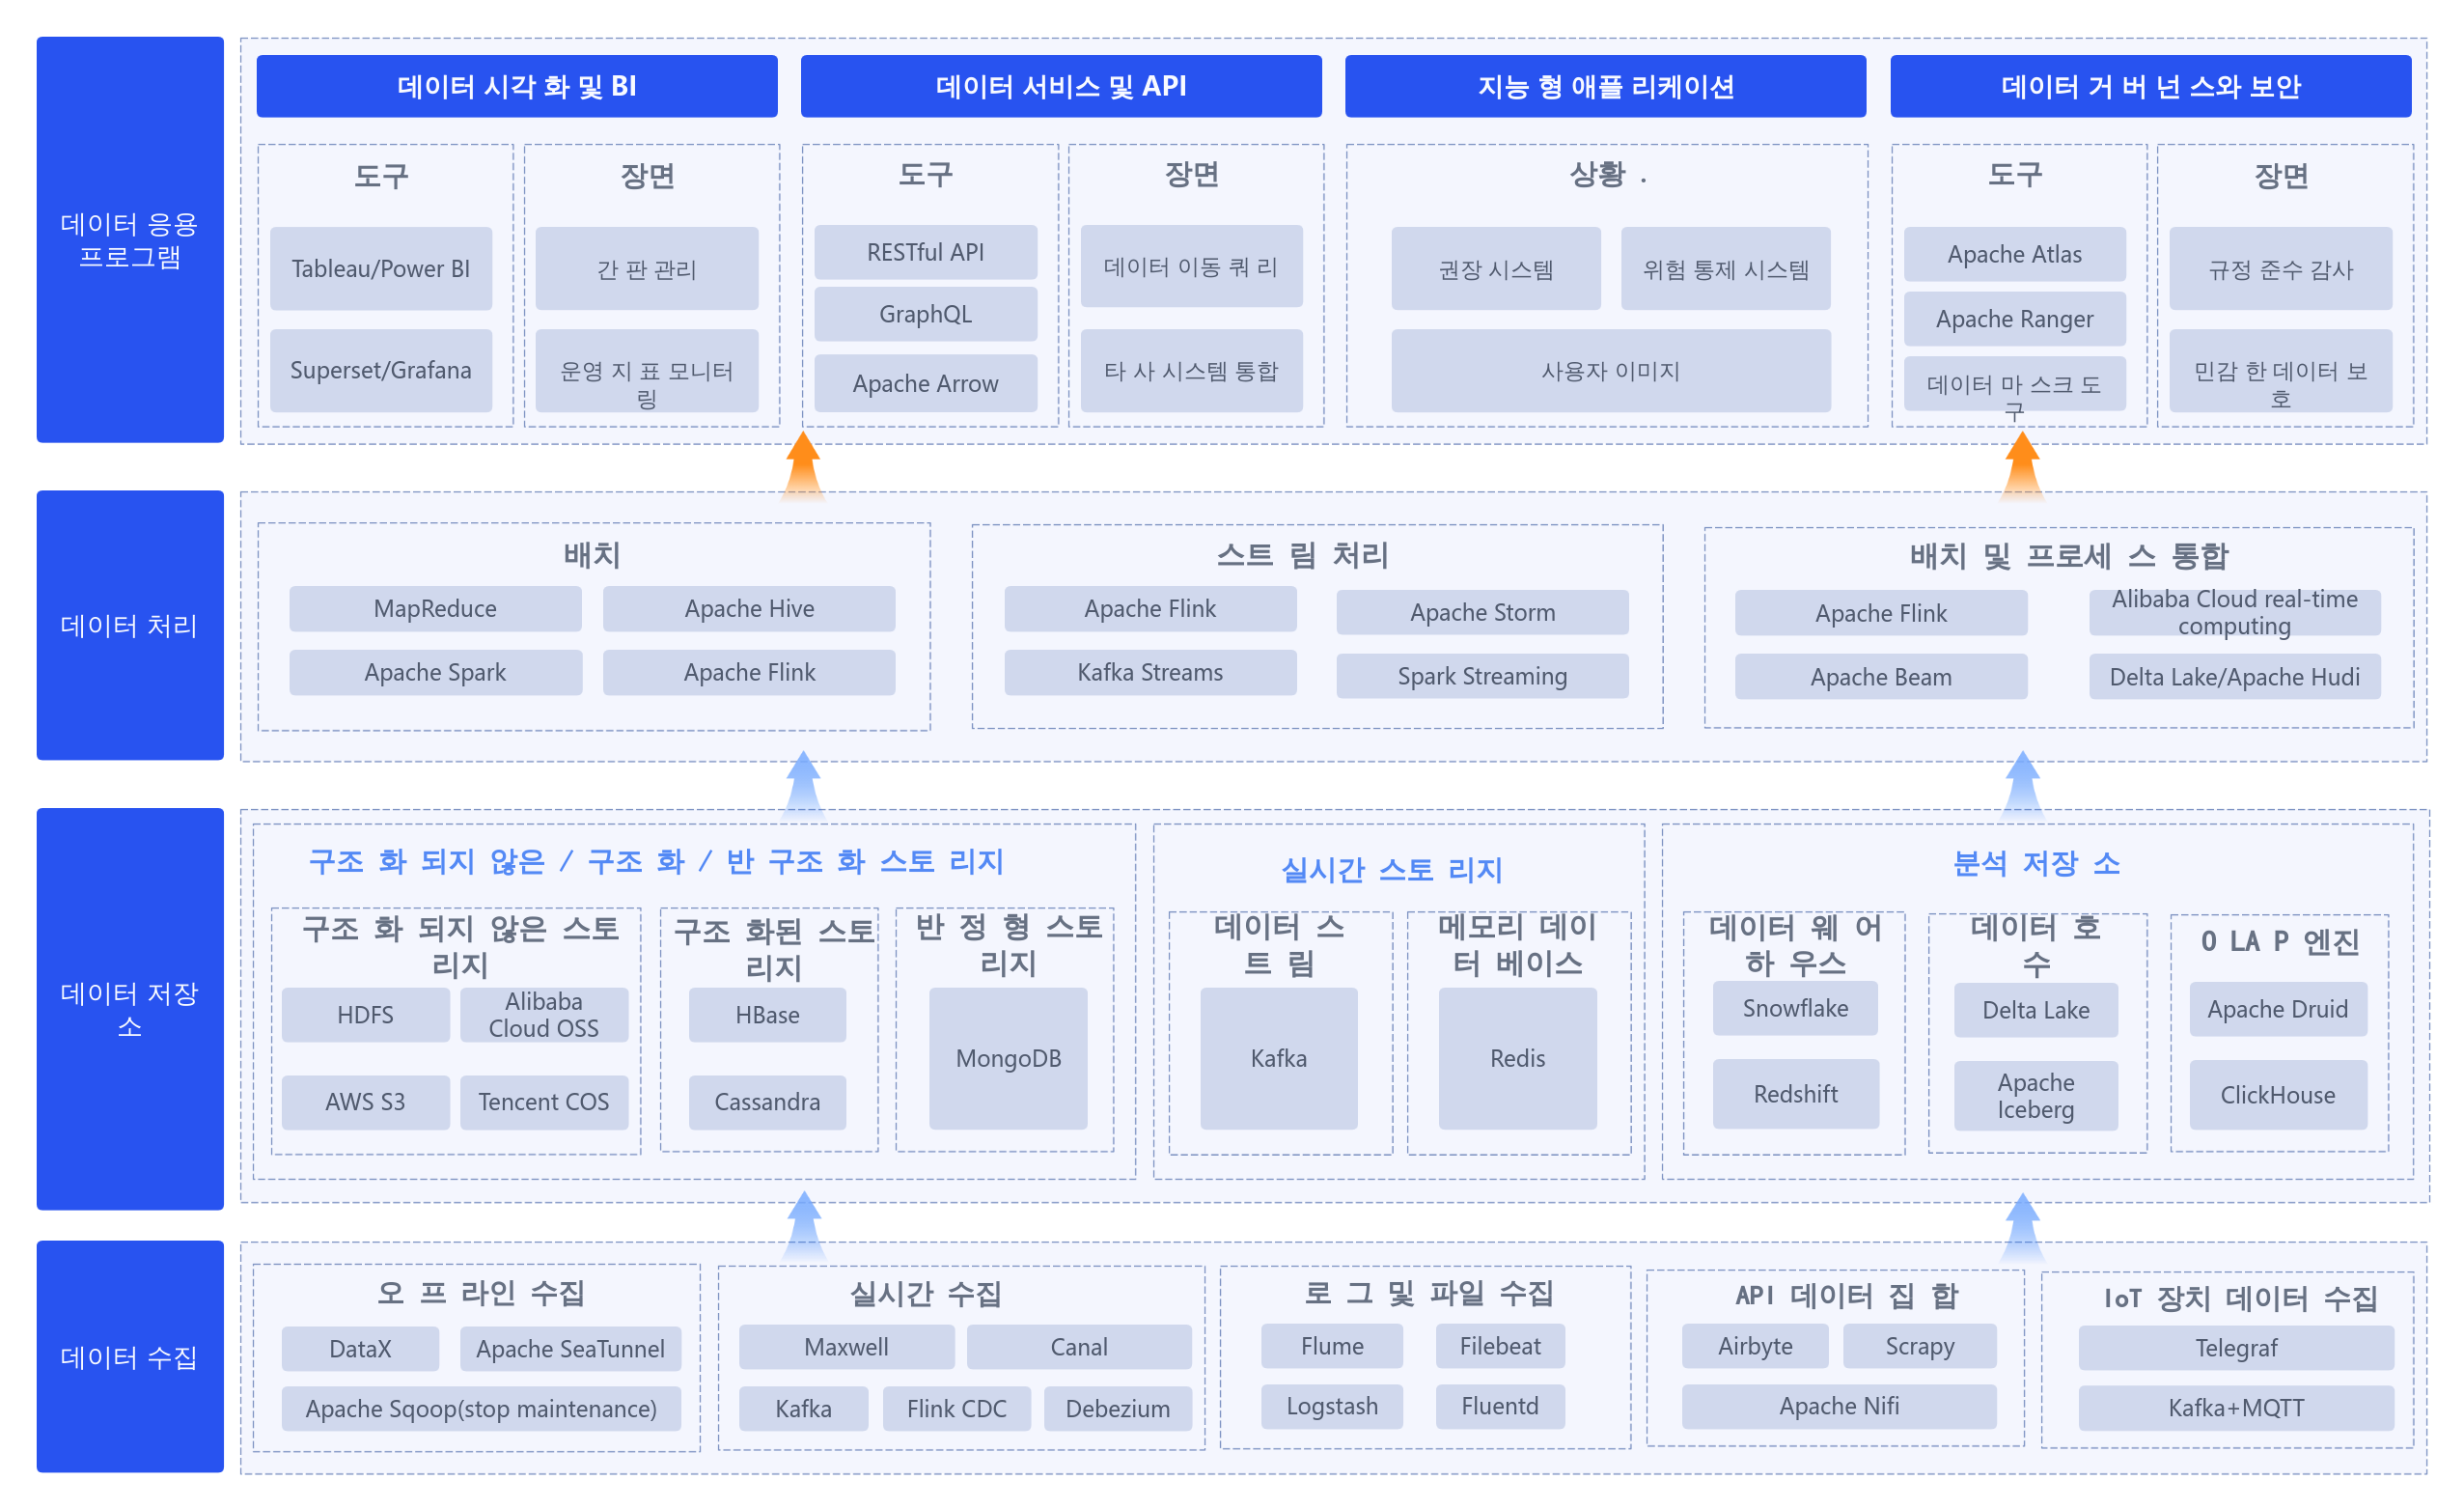Click the HBase box
This screenshot has height=1508, width=2464.
tap(767, 1014)
